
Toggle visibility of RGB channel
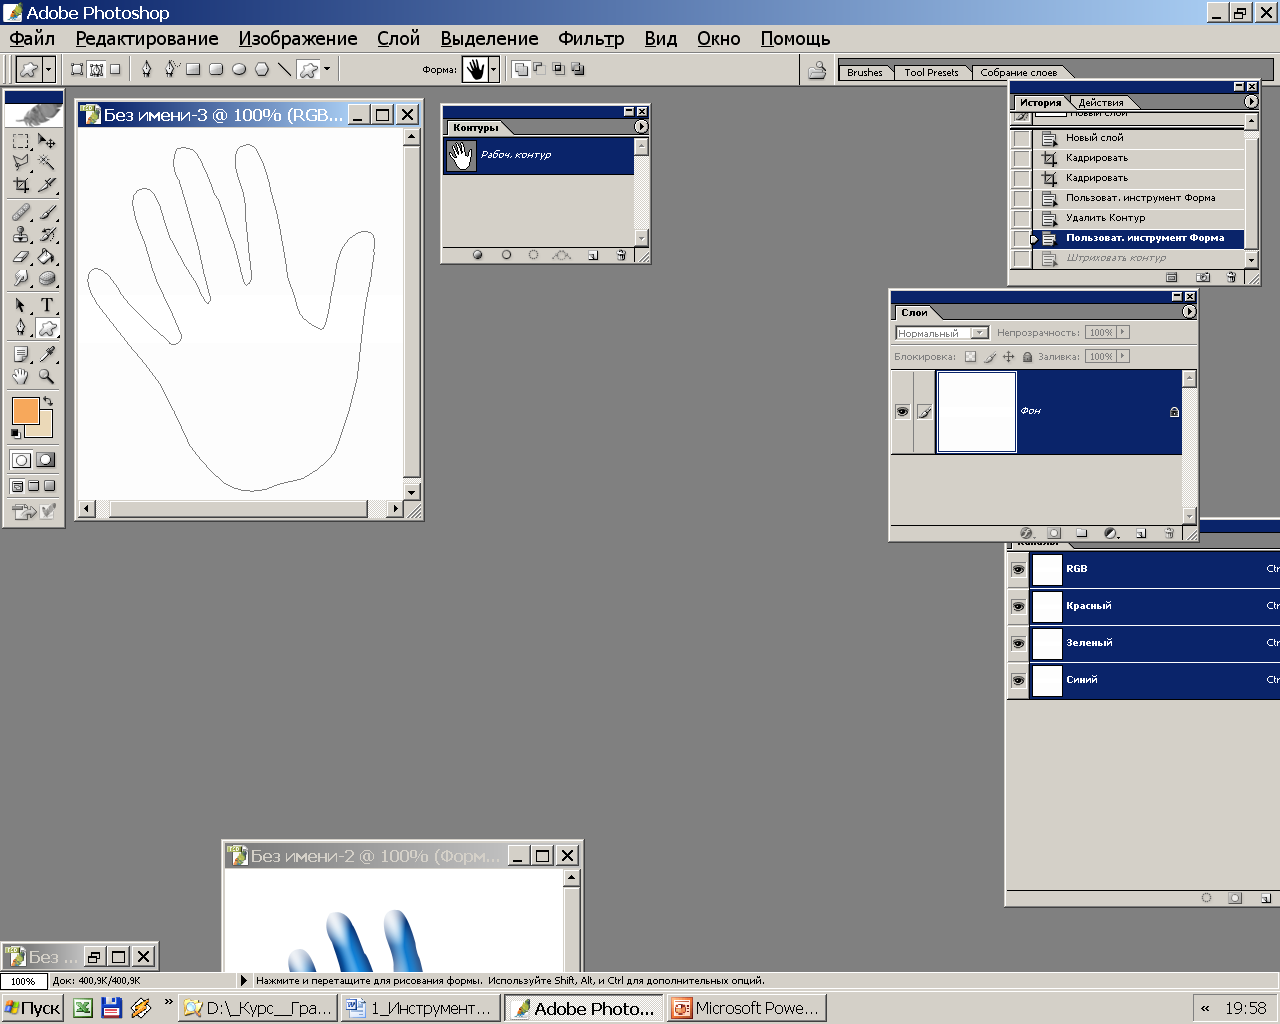click(1018, 569)
